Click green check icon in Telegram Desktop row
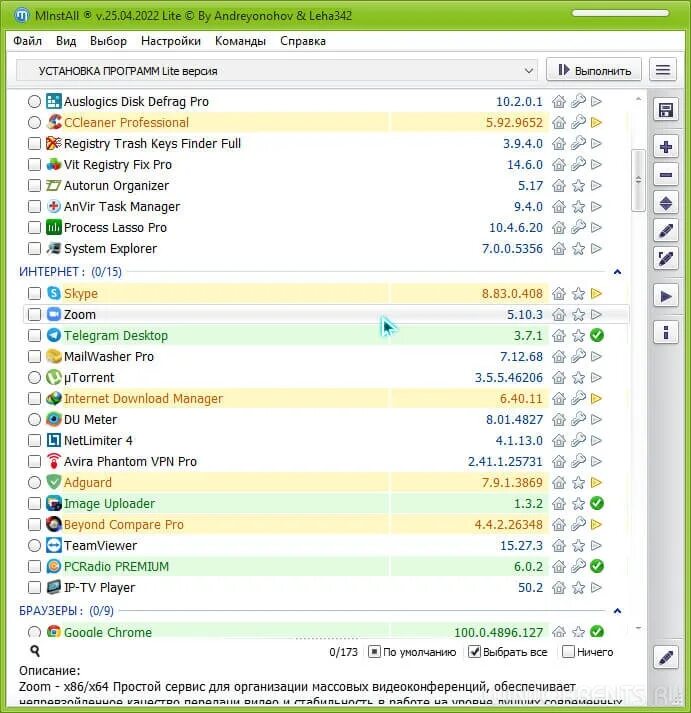 [596, 336]
